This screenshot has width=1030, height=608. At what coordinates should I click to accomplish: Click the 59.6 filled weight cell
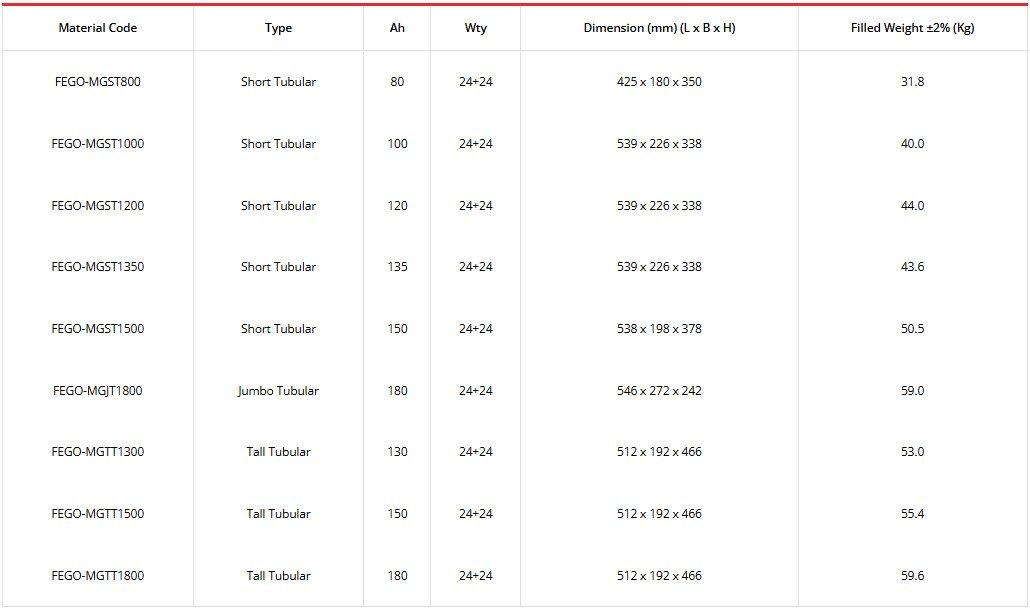(912, 576)
